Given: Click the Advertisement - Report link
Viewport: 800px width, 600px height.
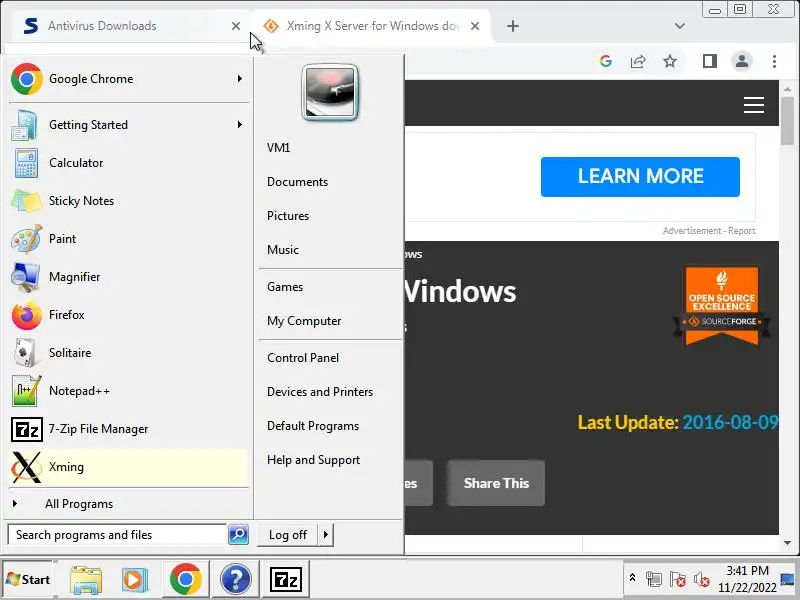Looking at the screenshot, I should [x=709, y=231].
